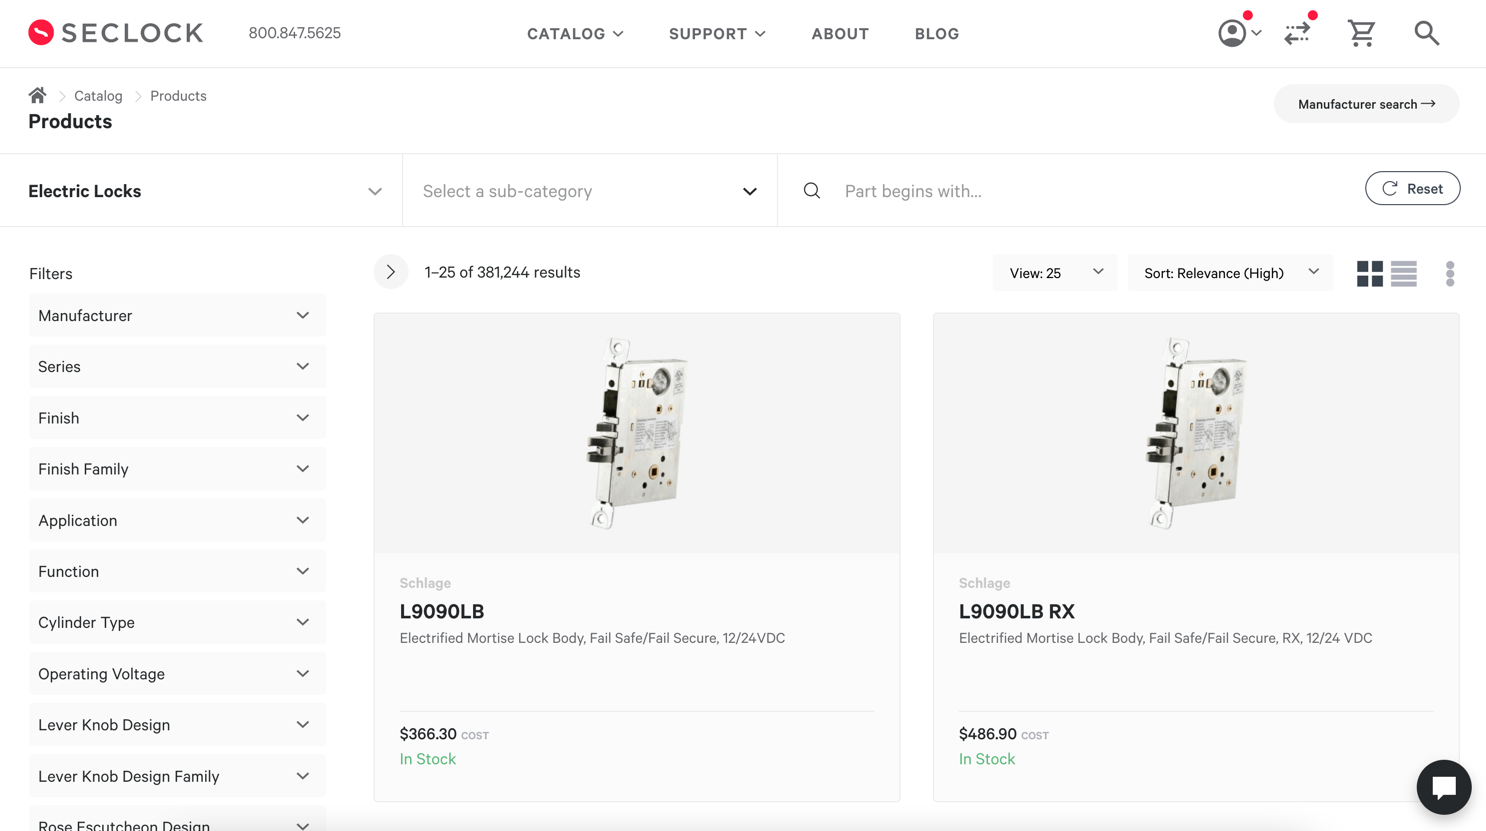Click the magnifier icon beside part search
This screenshot has height=831, width=1486.
click(x=812, y=191)
